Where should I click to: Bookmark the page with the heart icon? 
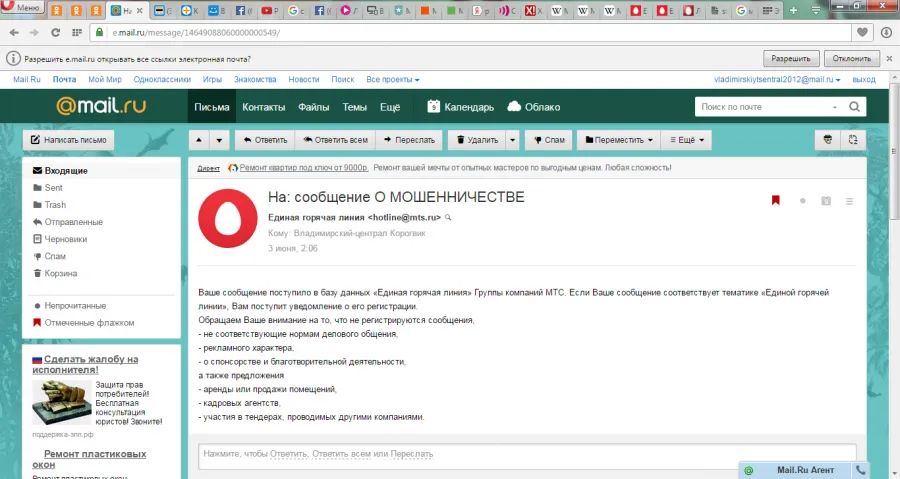pyautogui.click(x=862, y=33)
